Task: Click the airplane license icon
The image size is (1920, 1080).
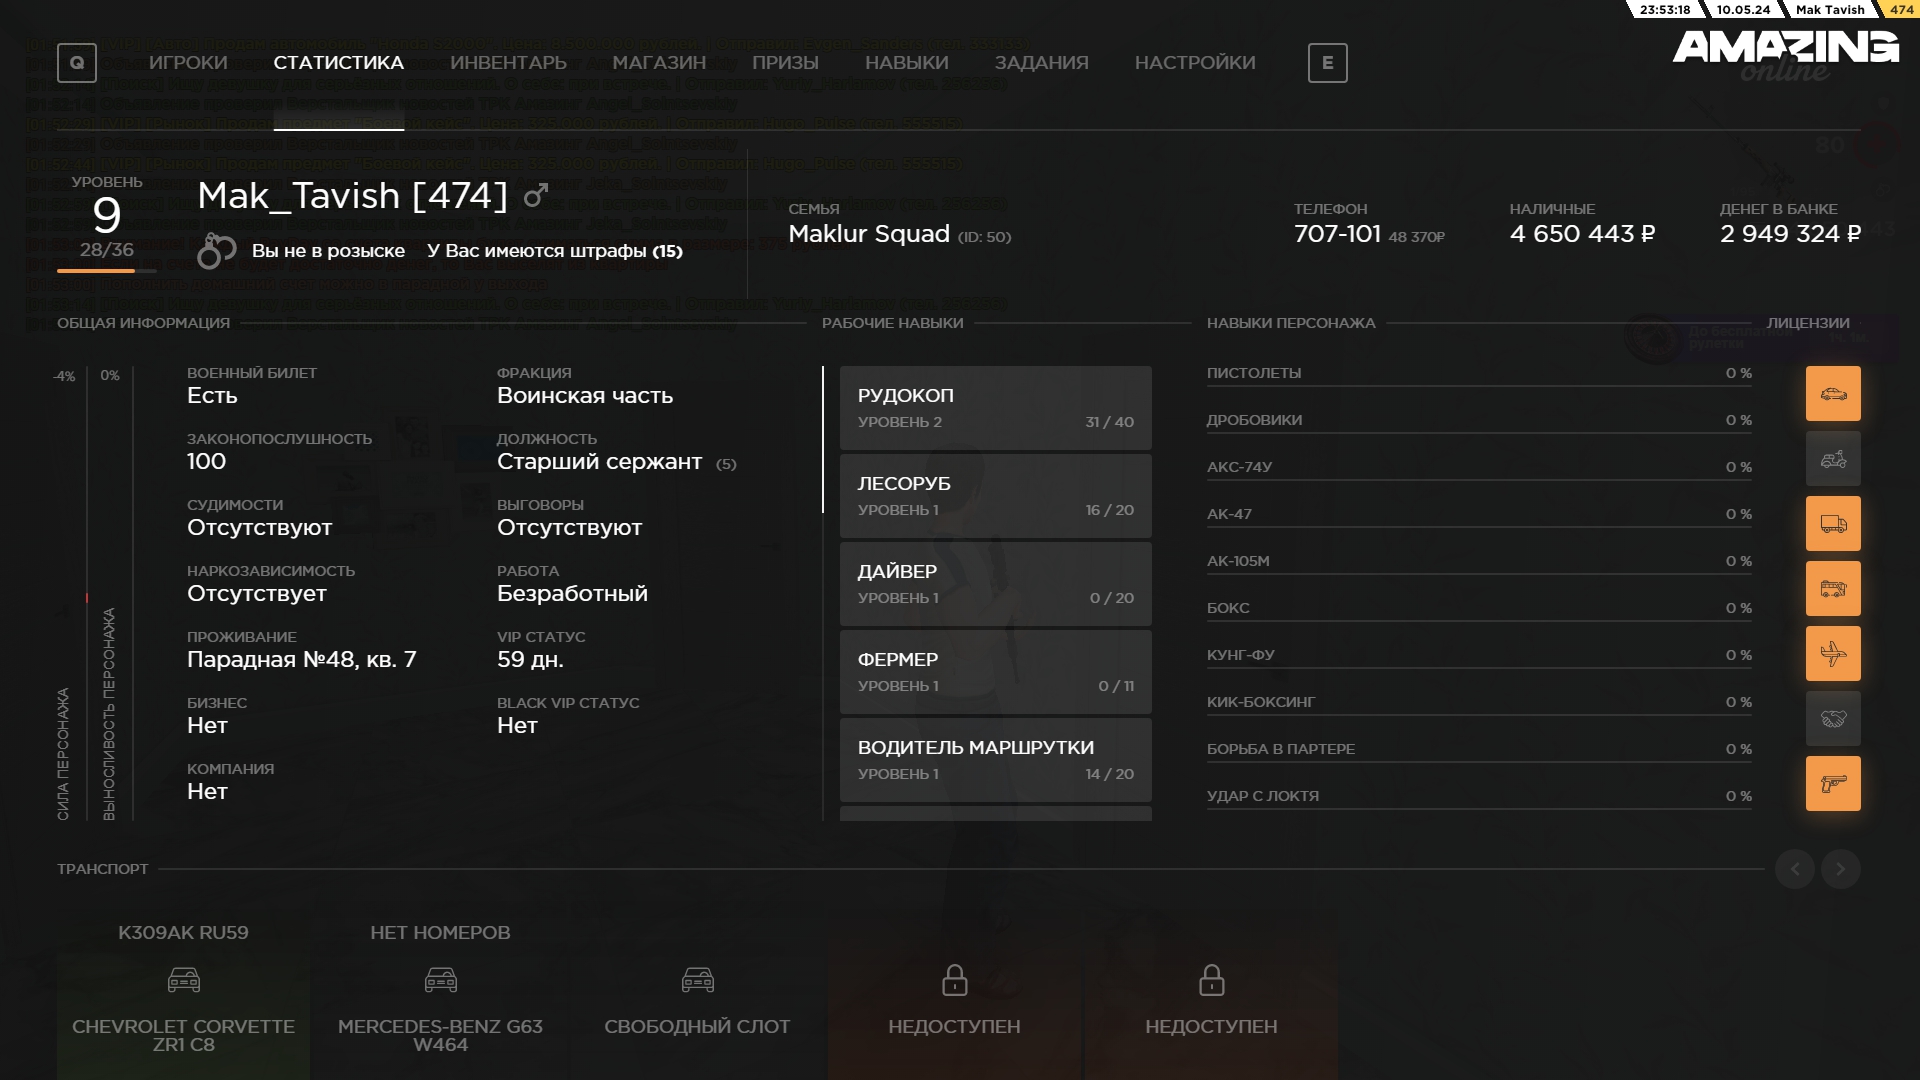Action: (x=1832, y=653)
